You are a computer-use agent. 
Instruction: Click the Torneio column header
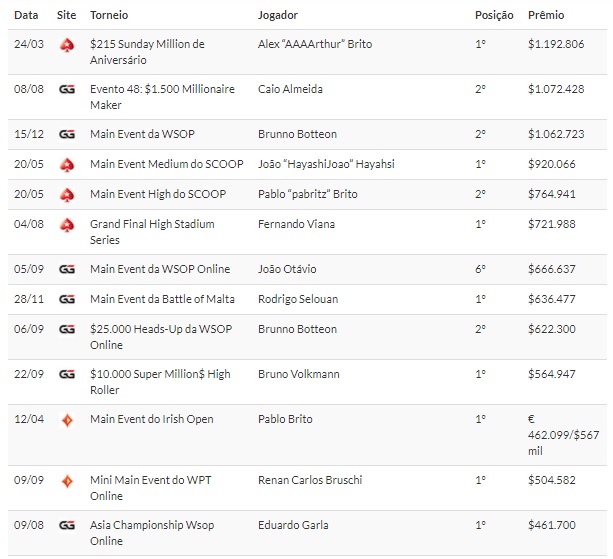[x=109, y=15]
